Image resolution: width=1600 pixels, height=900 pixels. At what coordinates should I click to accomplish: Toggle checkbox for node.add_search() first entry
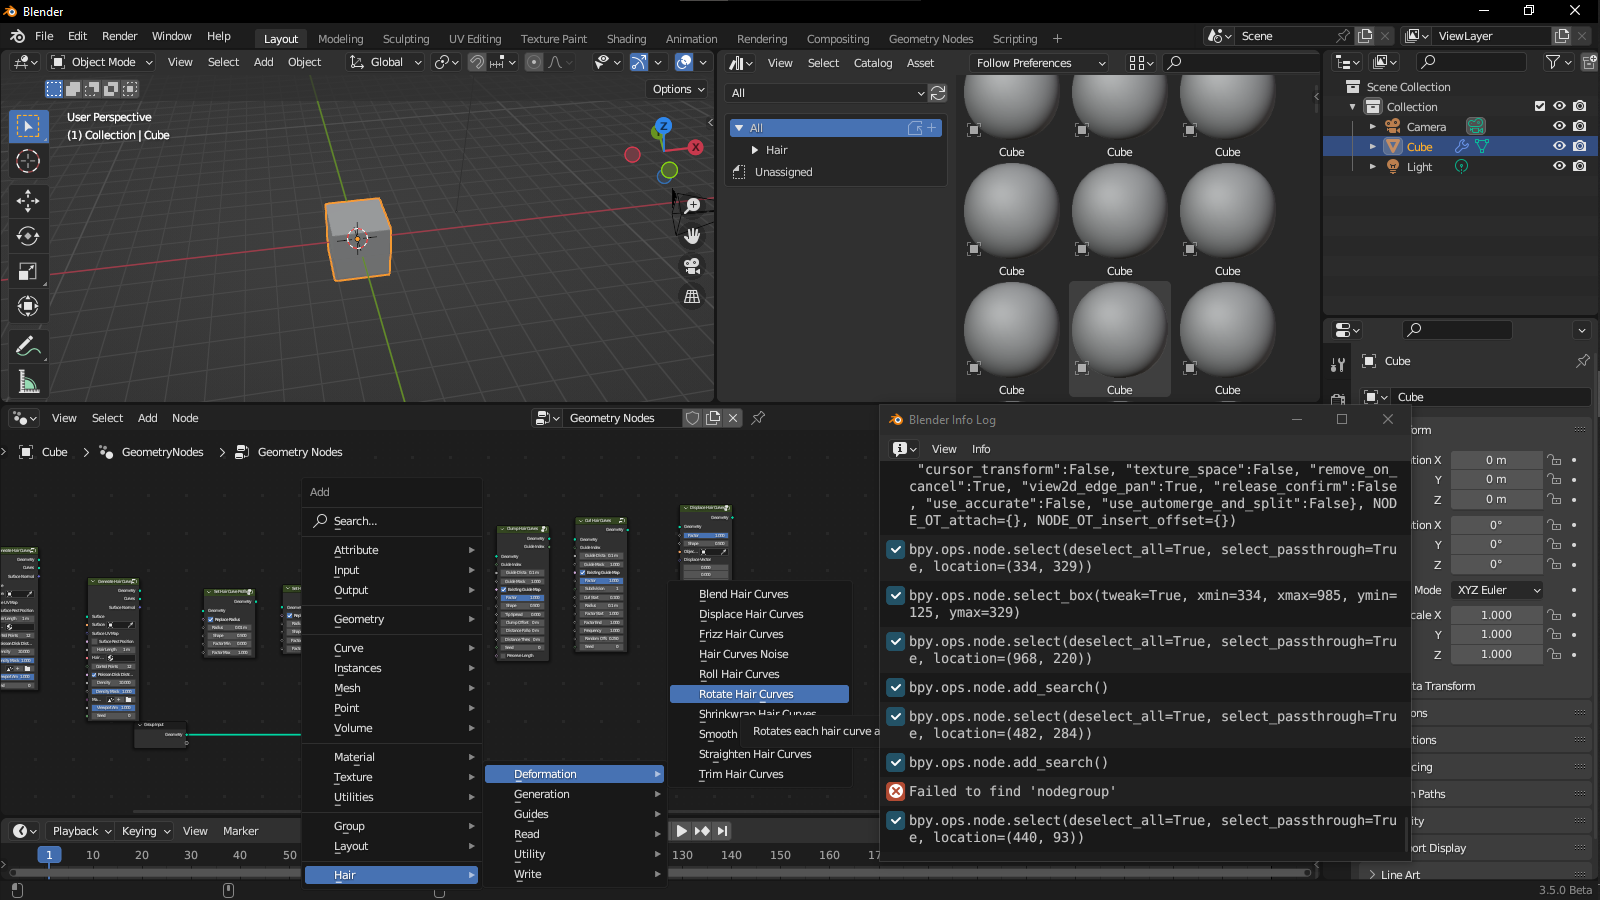[x=896, y=688]
